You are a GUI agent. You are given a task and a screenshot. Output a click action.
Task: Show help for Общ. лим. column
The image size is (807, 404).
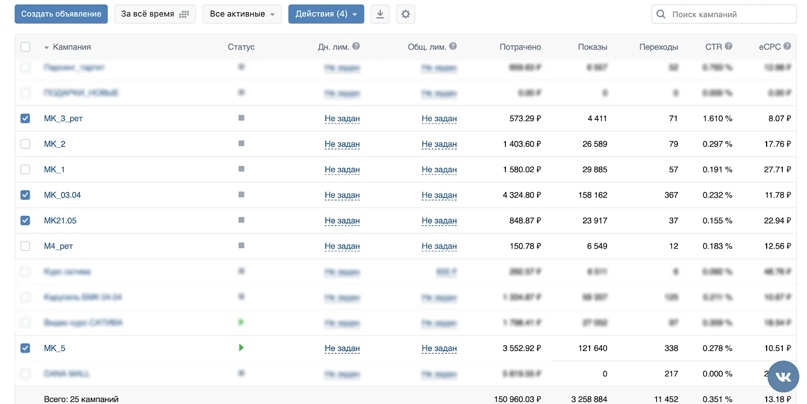[453, 46]
